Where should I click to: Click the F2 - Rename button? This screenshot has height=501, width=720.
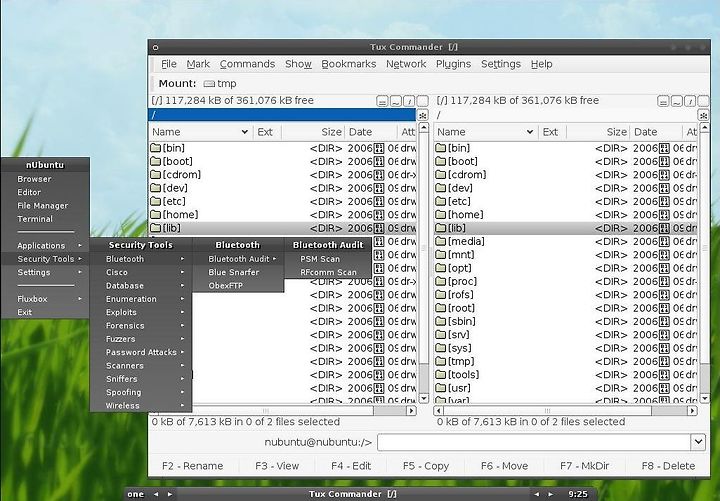coord(192,466)
